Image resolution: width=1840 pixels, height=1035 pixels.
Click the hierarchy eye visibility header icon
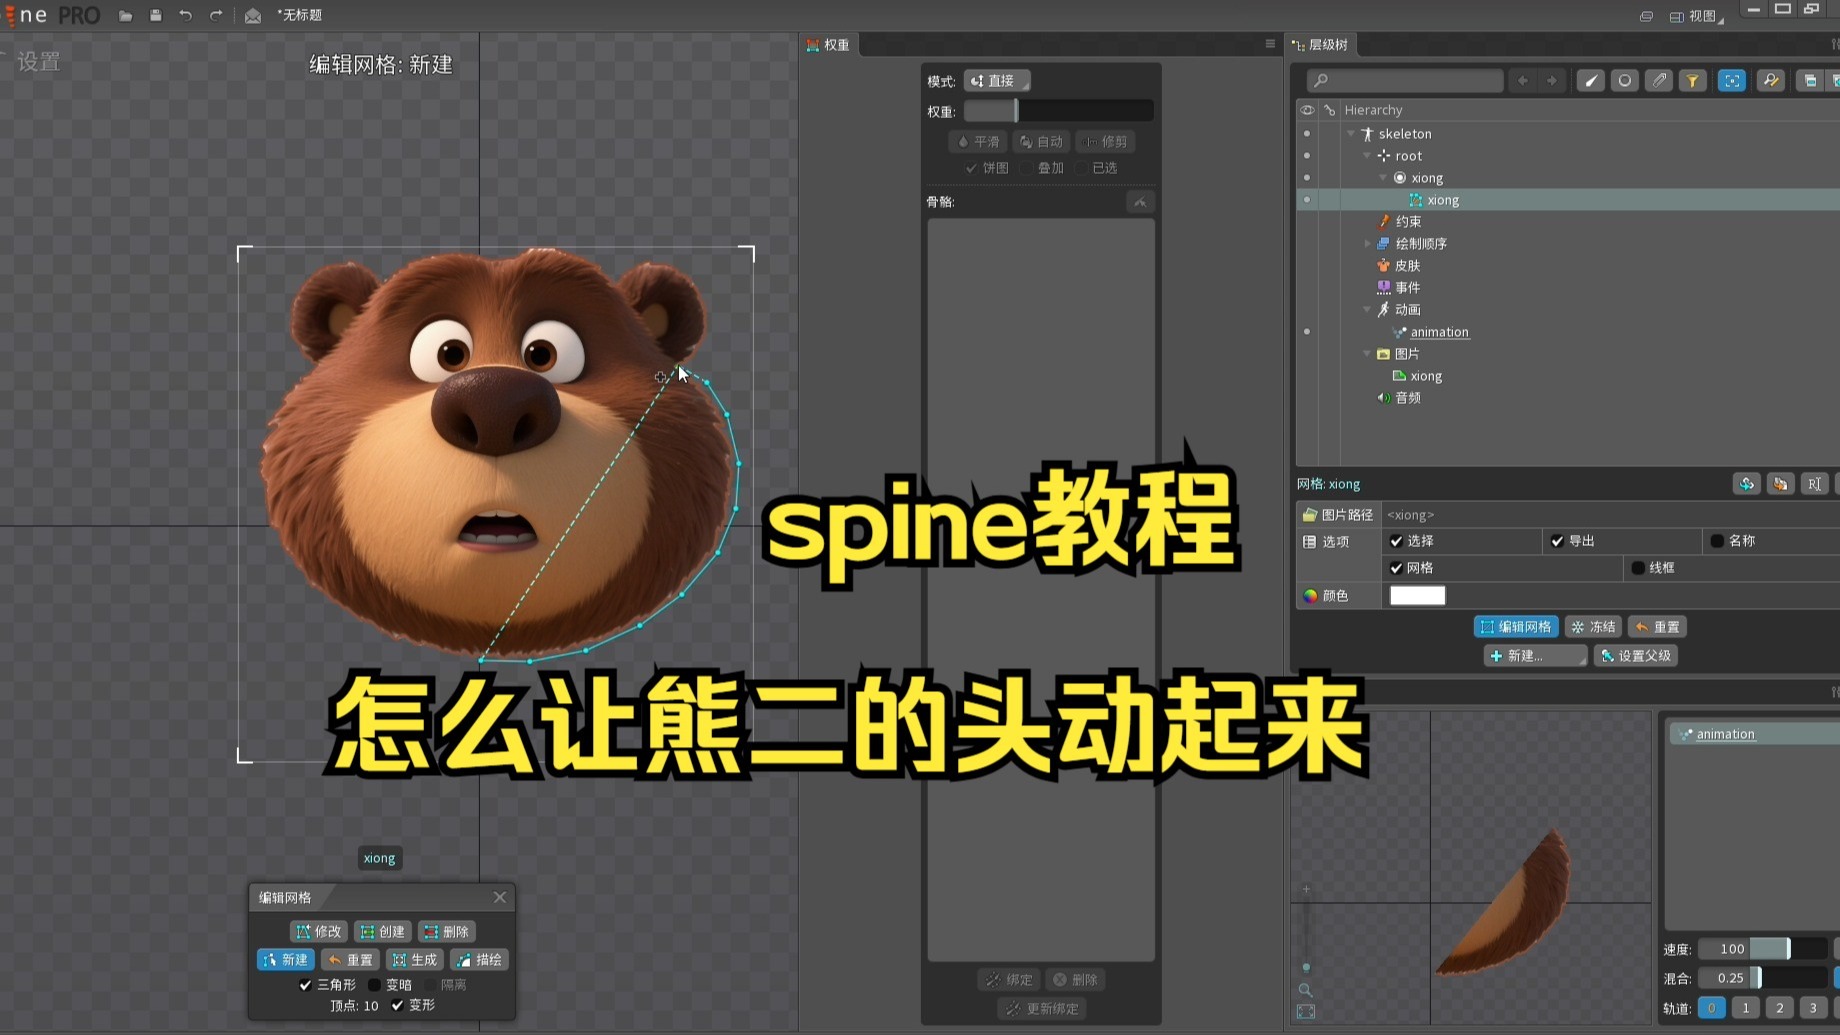(1307, 110)
